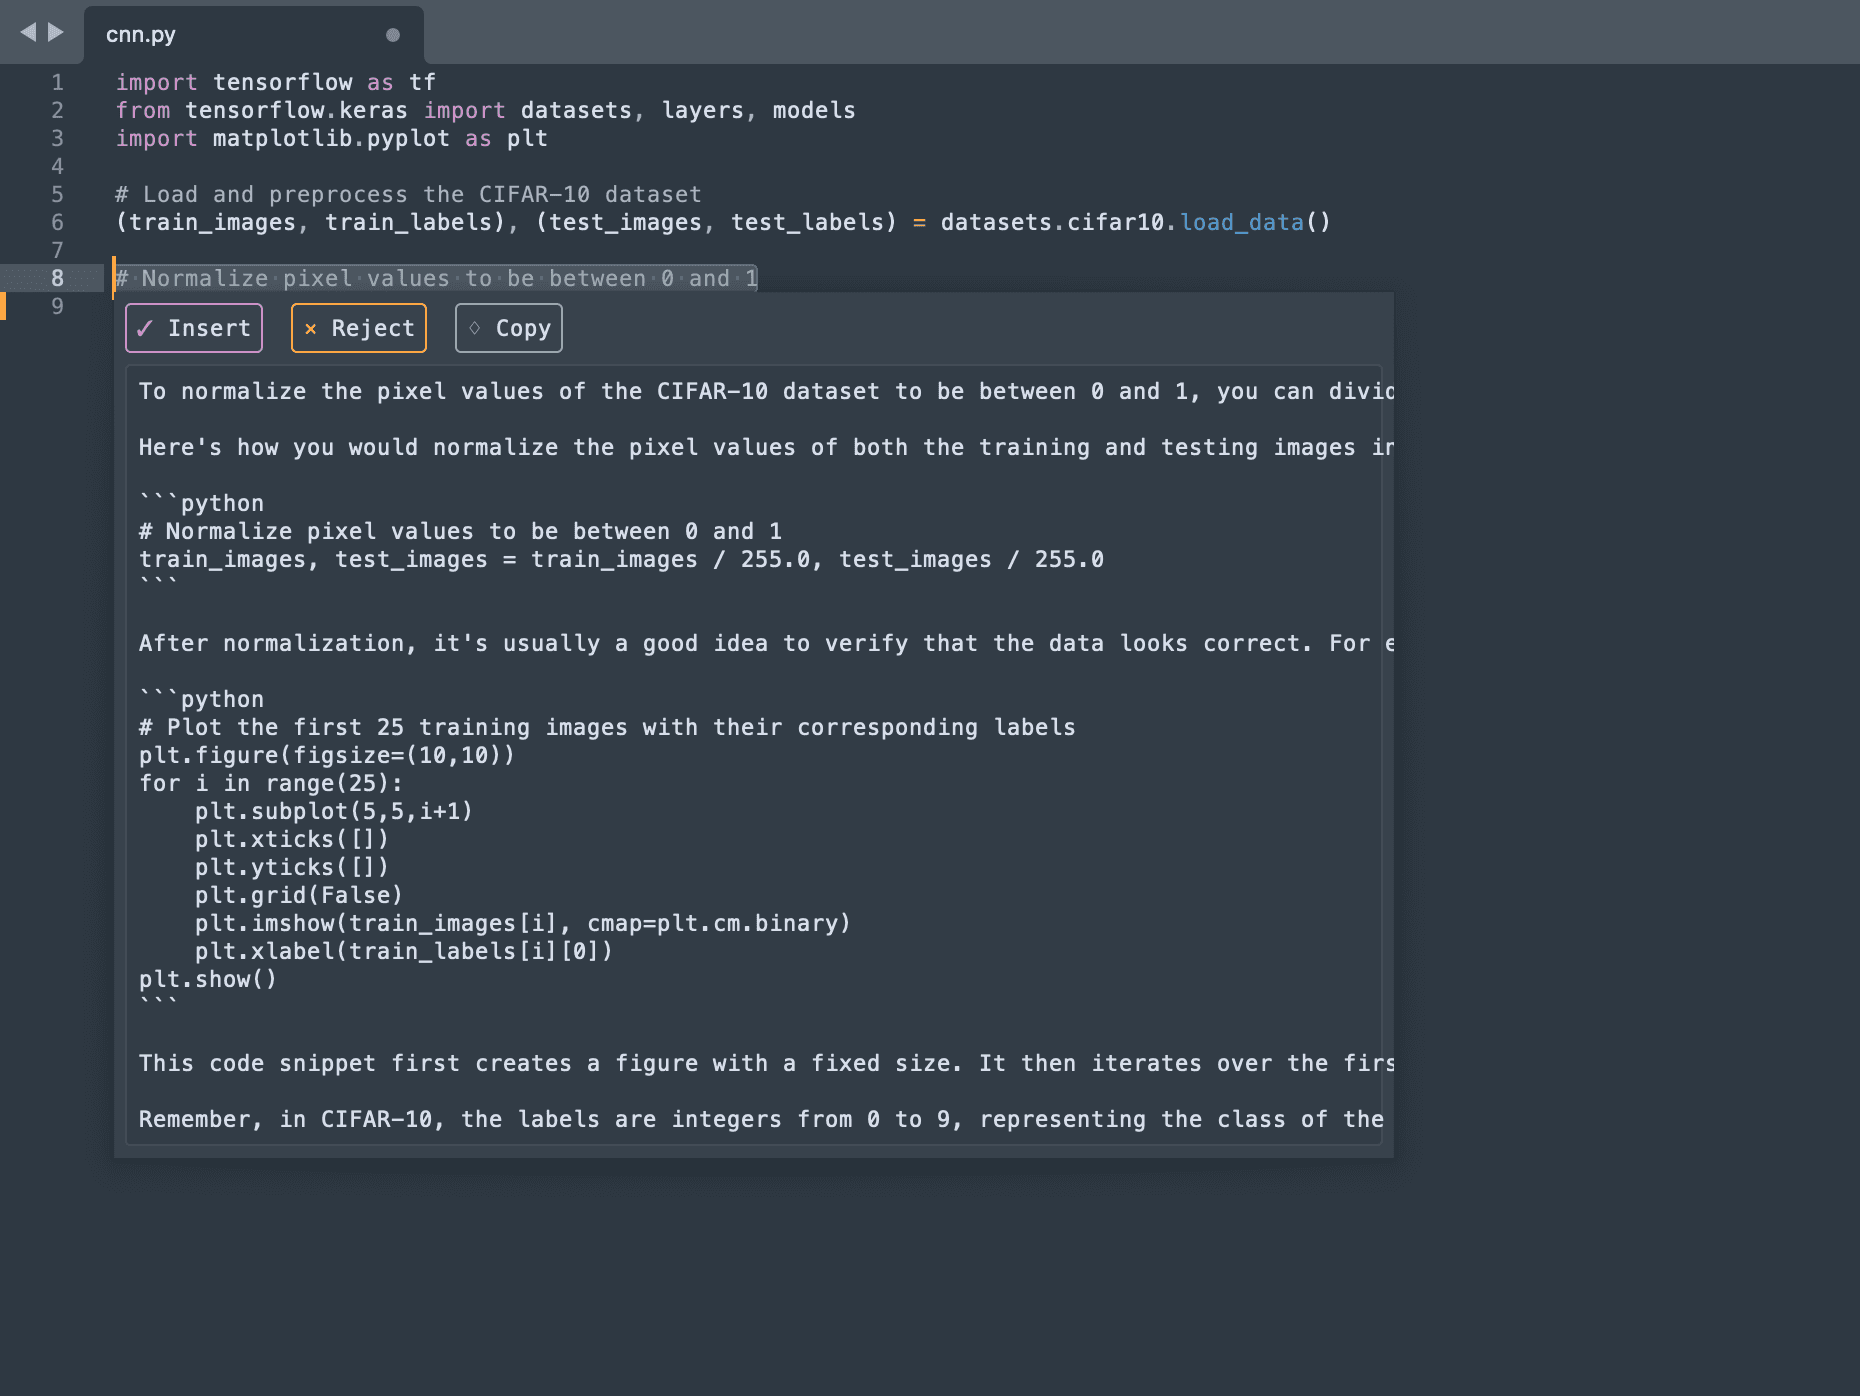
Task: Reject the AI suggestion
Action: 359,328
